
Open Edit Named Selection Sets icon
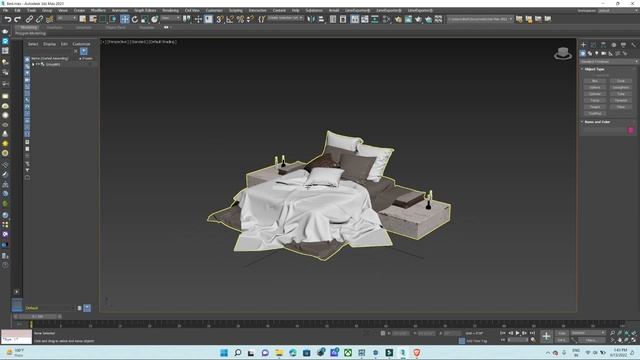pyautogui.click(x=262, y=19)
